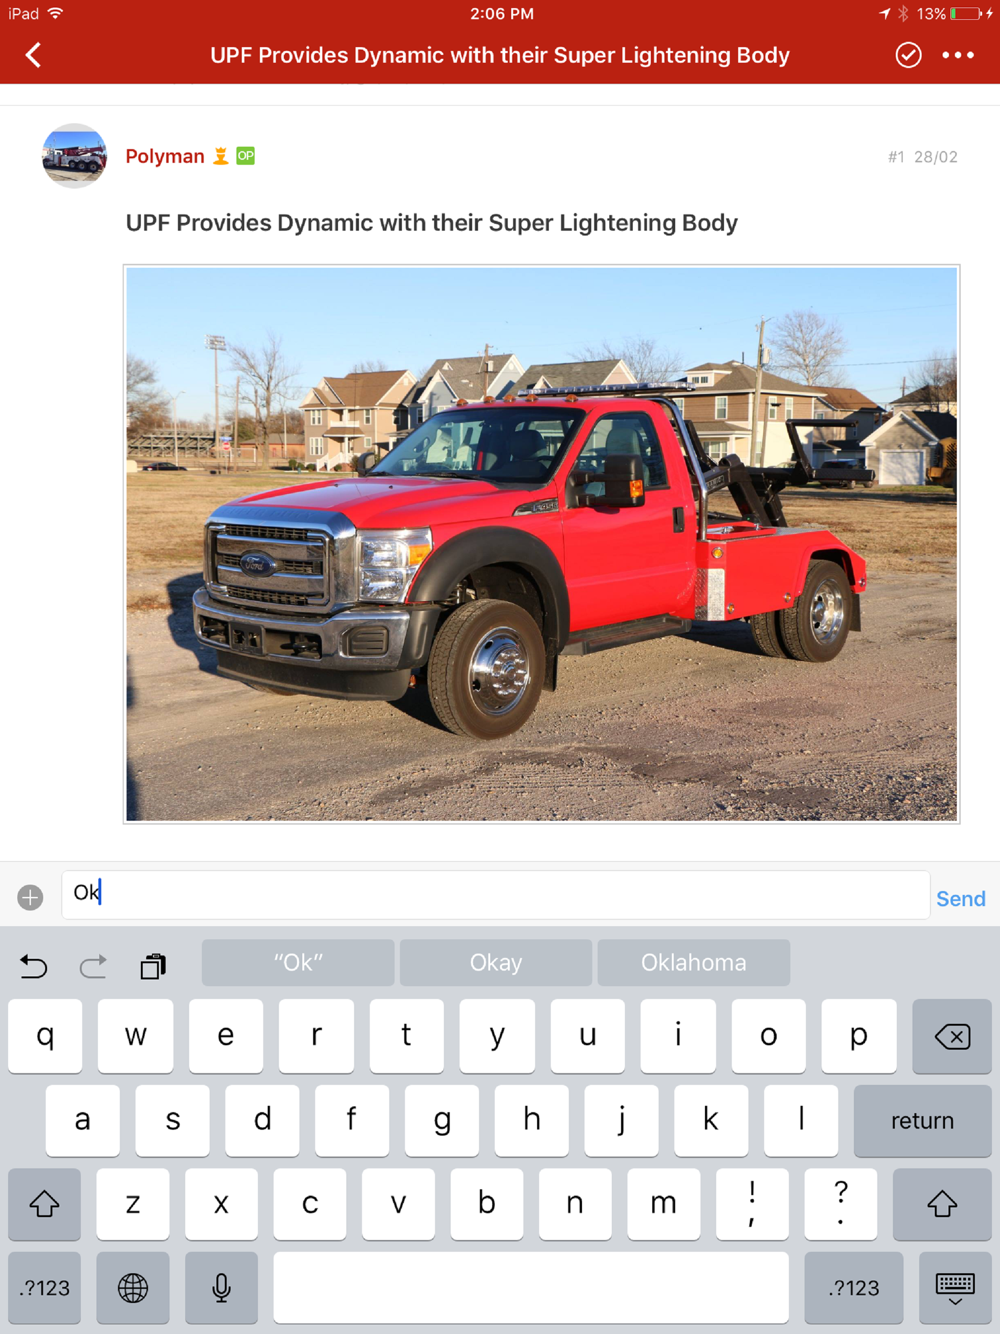Open the red tow truck photo

click(x=541, y=544)
